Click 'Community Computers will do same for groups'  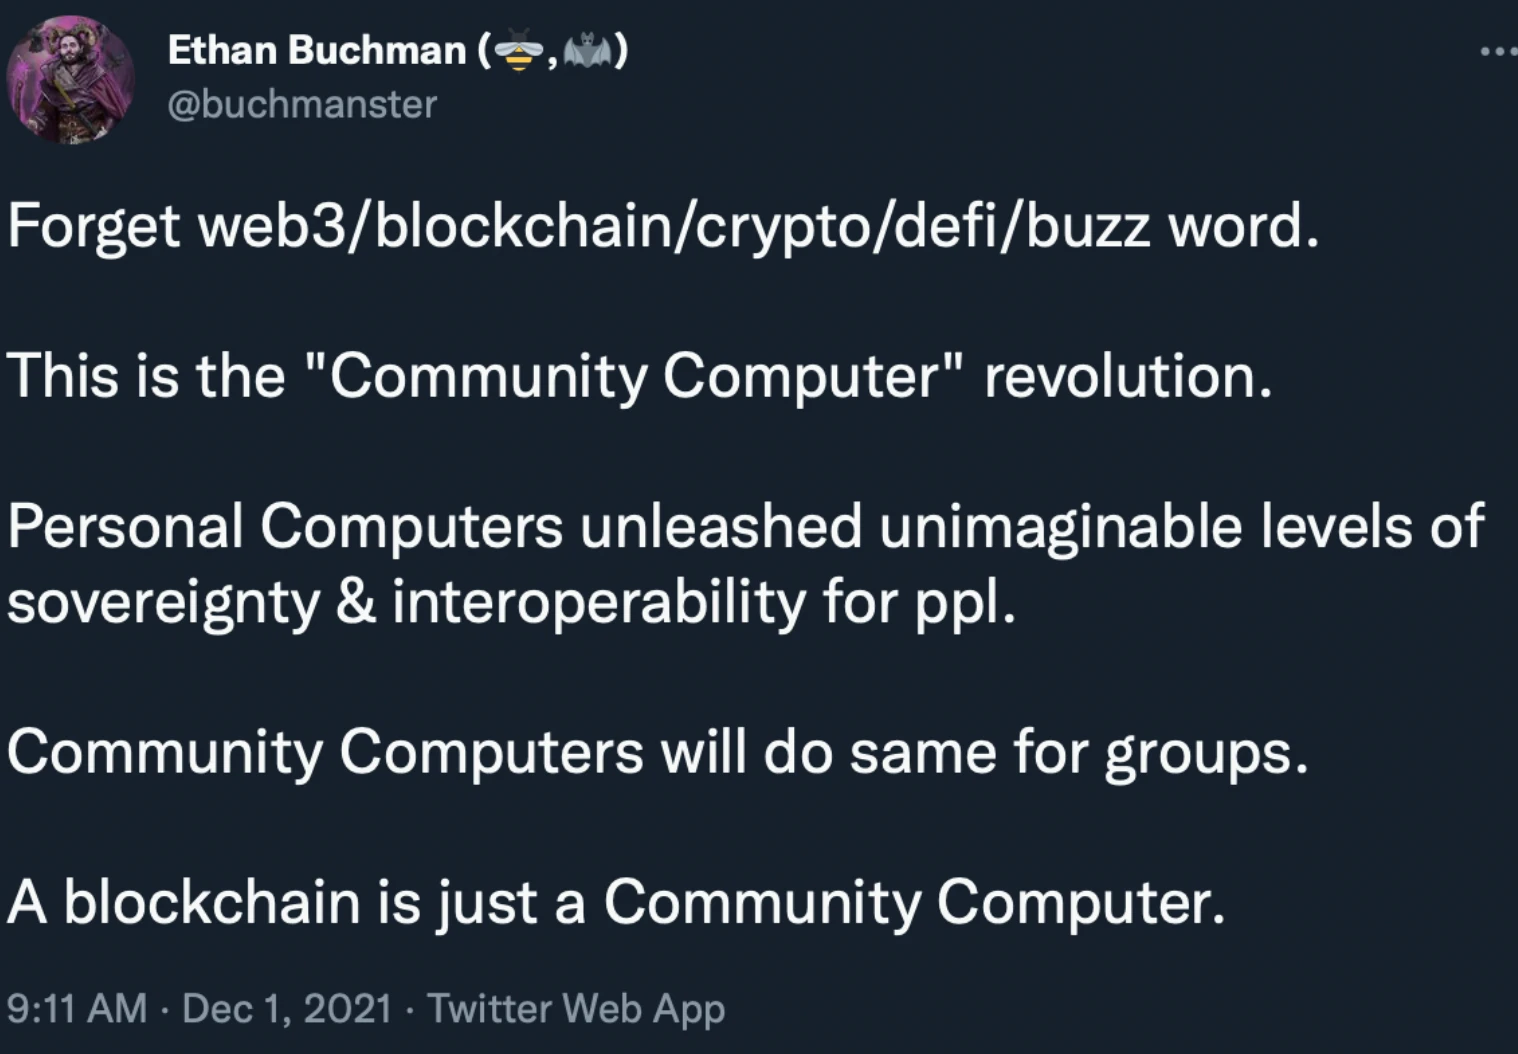[x=657, y=752]
